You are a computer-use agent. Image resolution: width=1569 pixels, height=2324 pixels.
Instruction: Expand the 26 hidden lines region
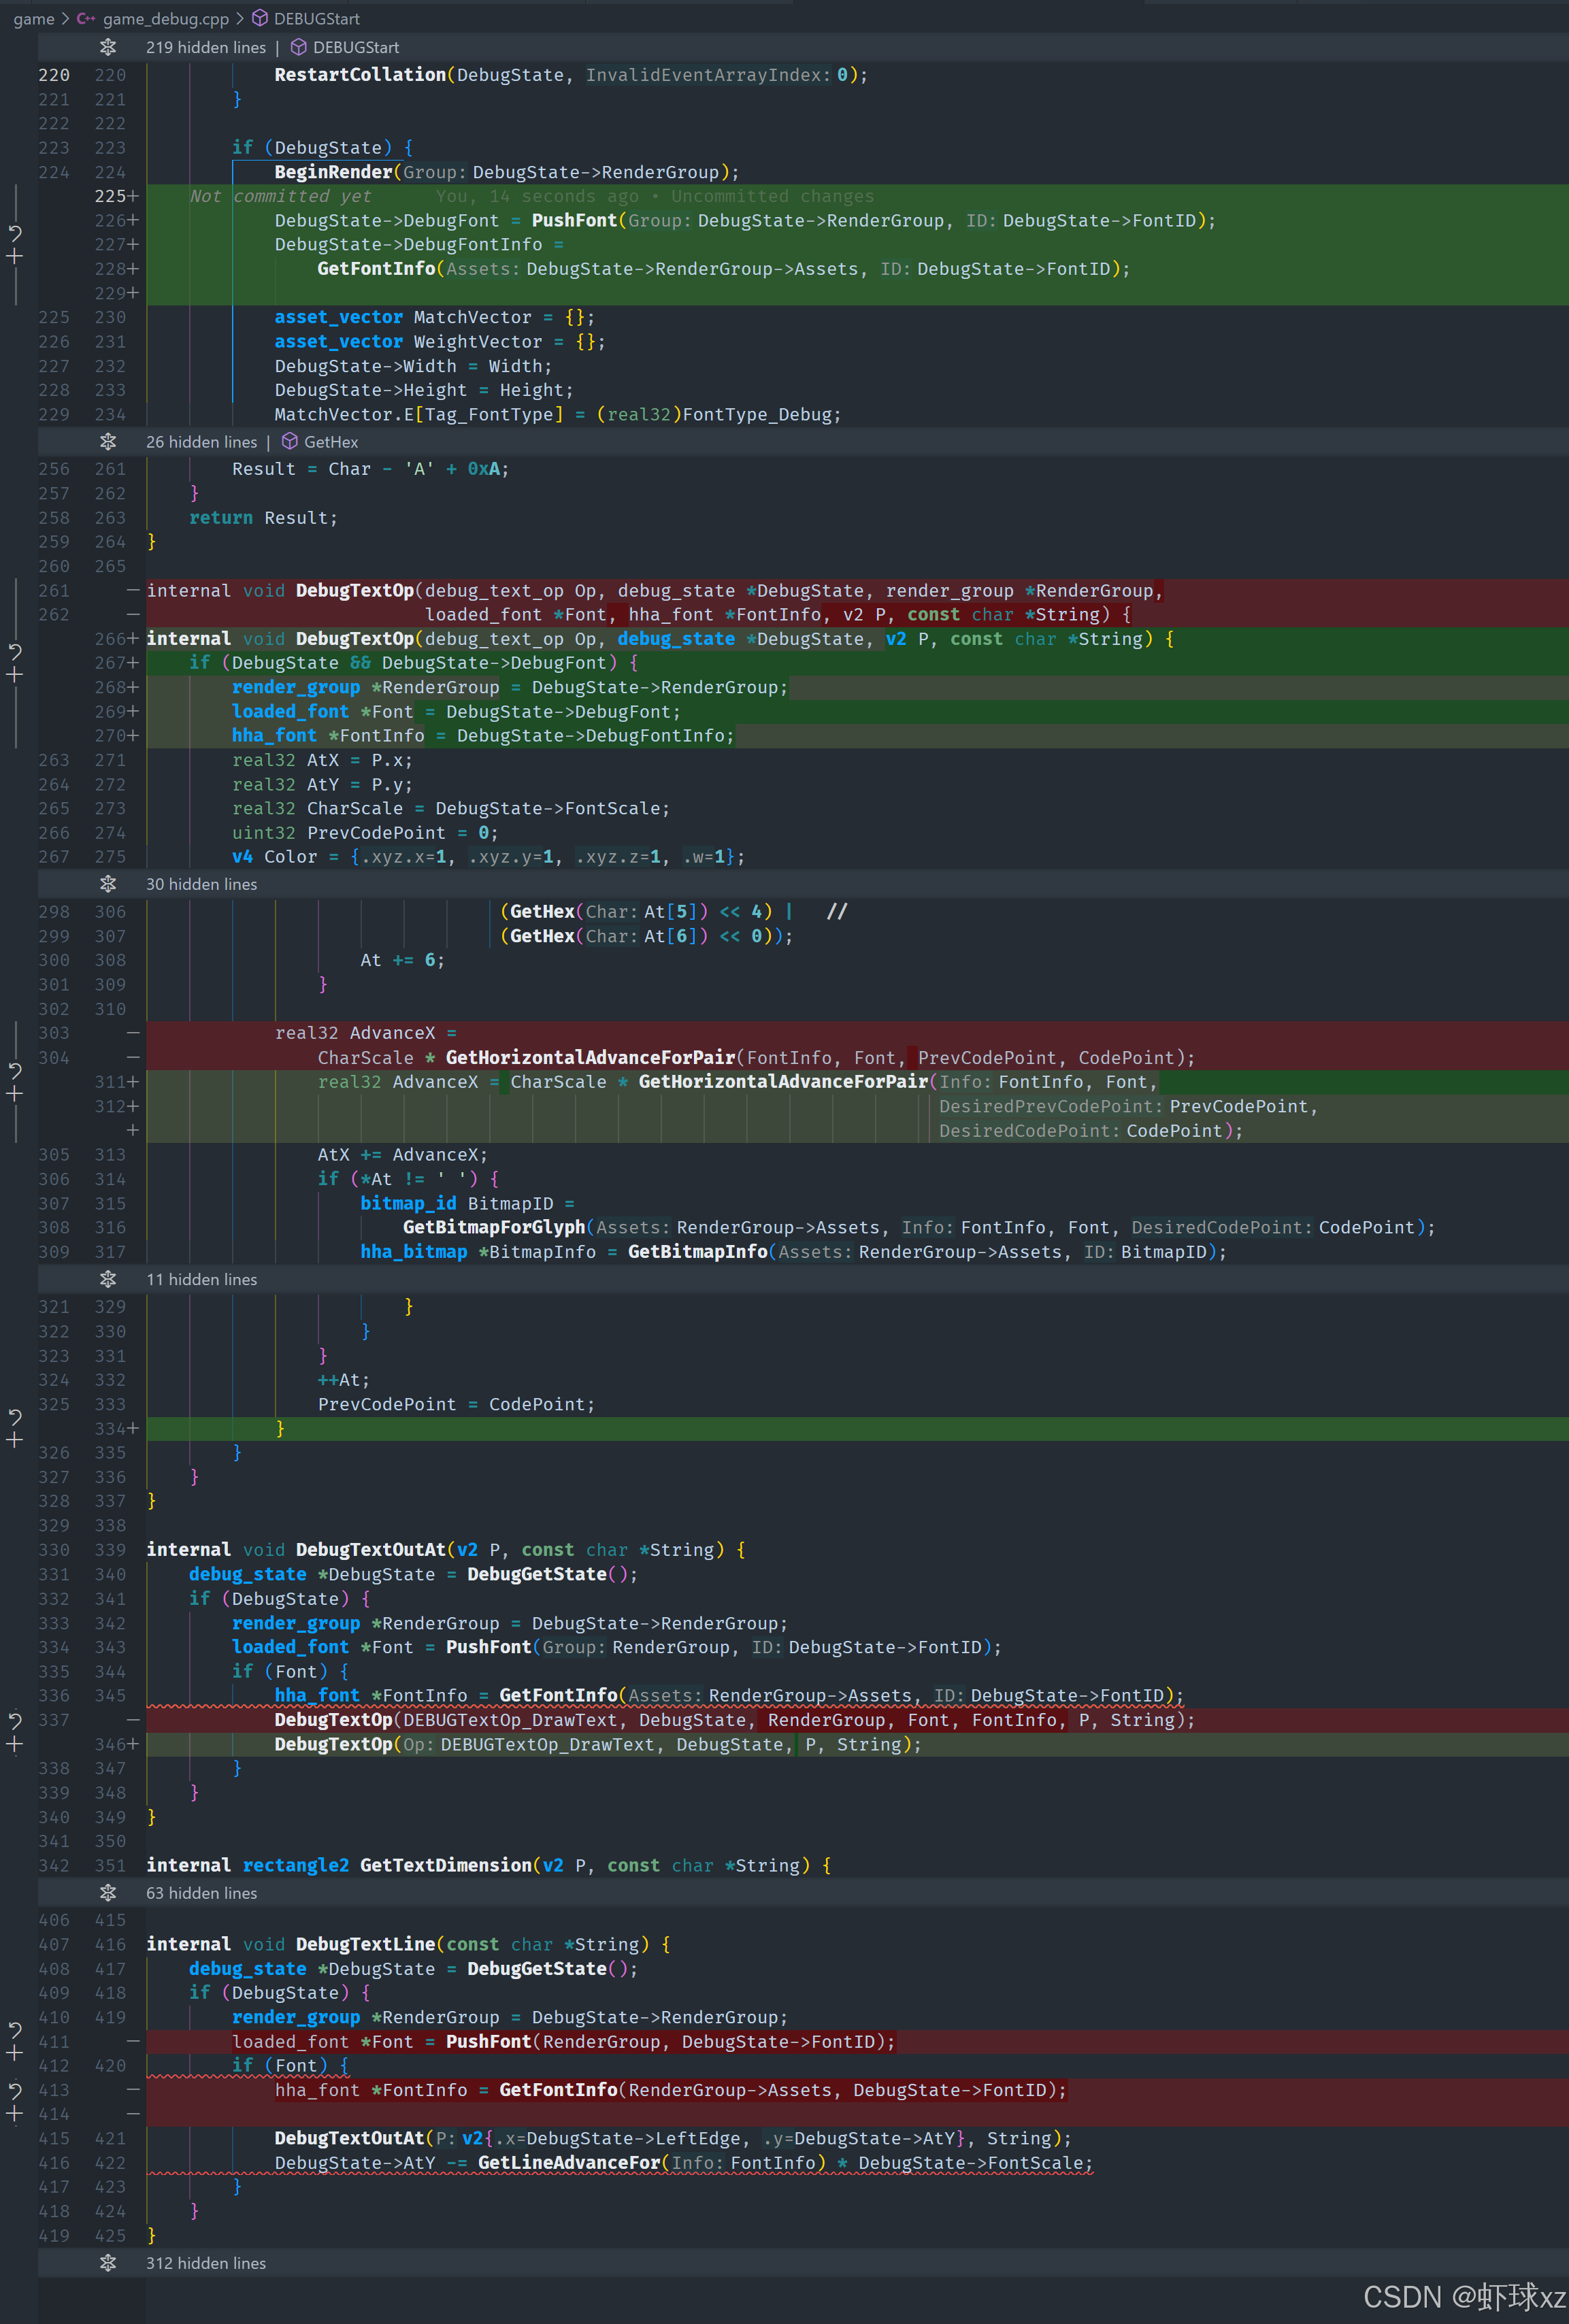(x=108, y=441)
